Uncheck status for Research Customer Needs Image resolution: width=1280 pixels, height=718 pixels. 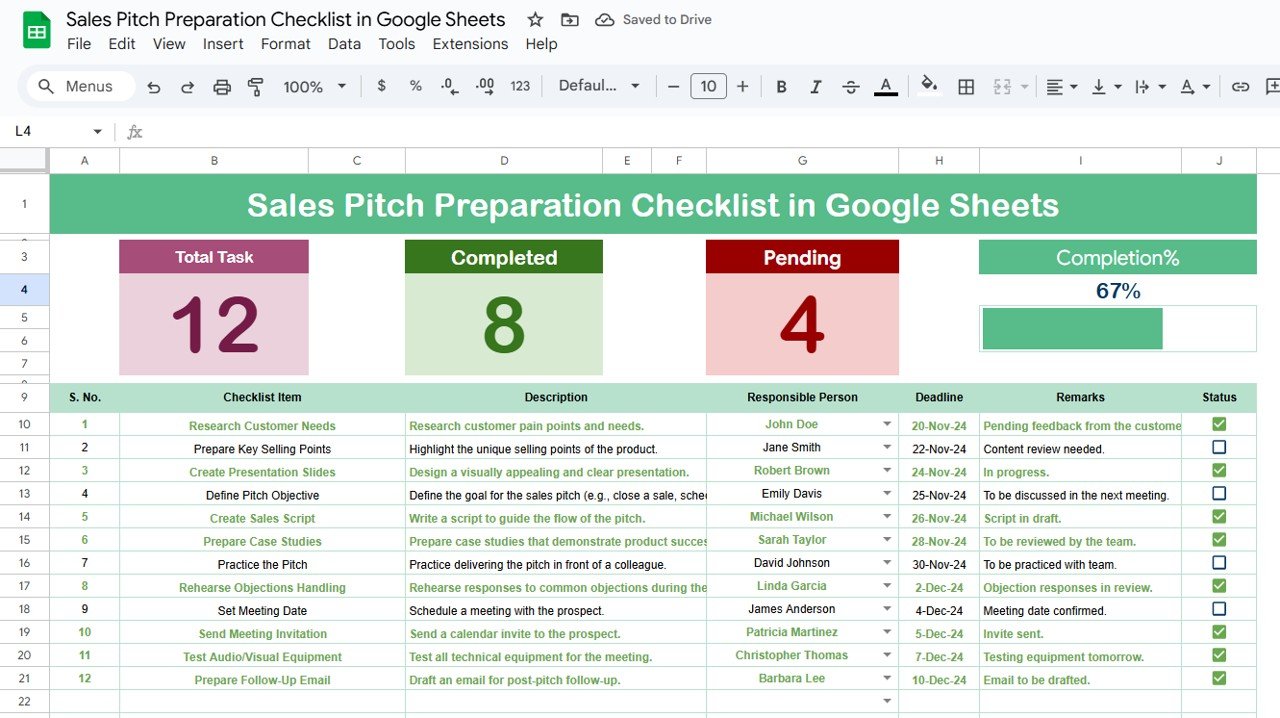tap(1219, 424)
